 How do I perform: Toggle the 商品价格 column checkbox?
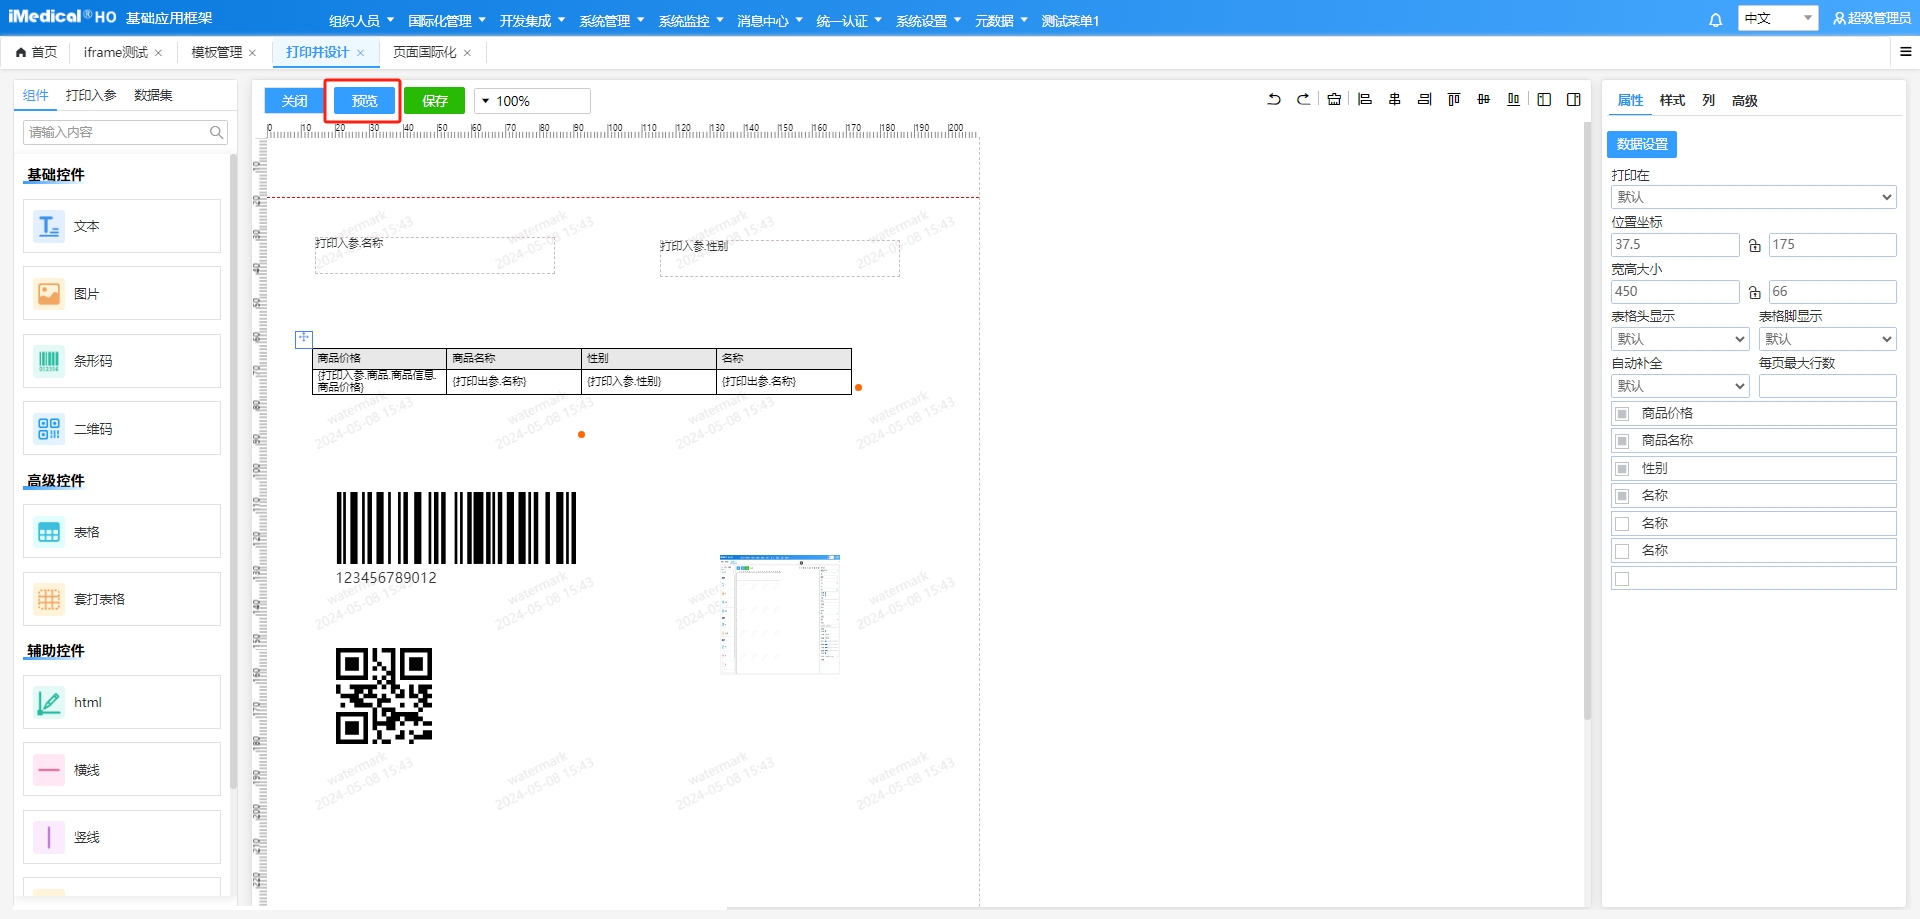click(x=1622, y=414)
